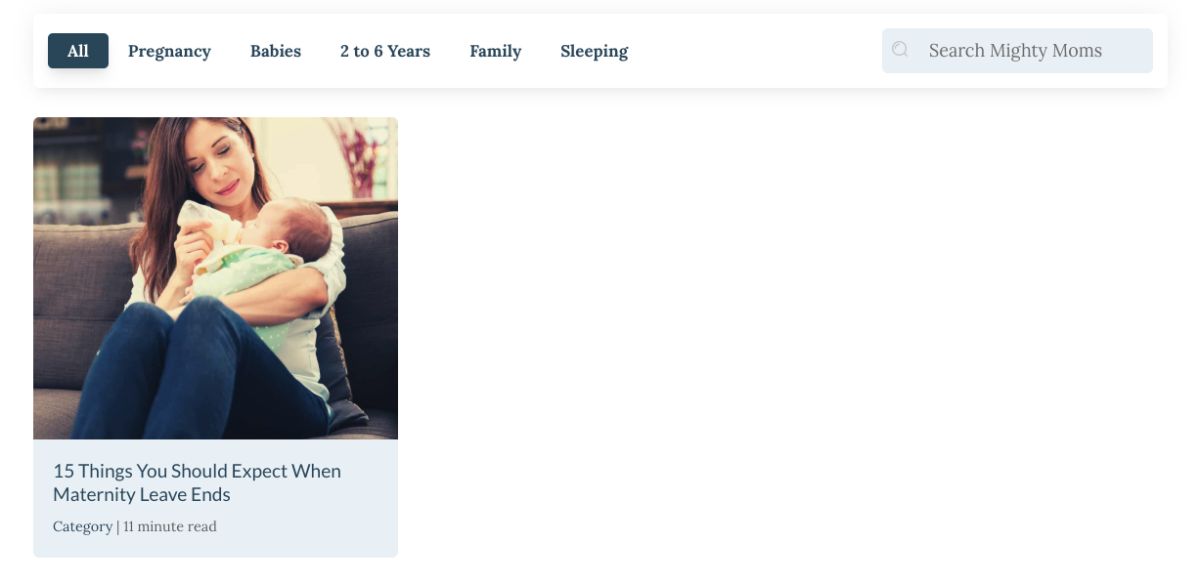Click "Maternity Leave Ends" line of title
This screenshot has height=584, width=1200.
(142, 495)
